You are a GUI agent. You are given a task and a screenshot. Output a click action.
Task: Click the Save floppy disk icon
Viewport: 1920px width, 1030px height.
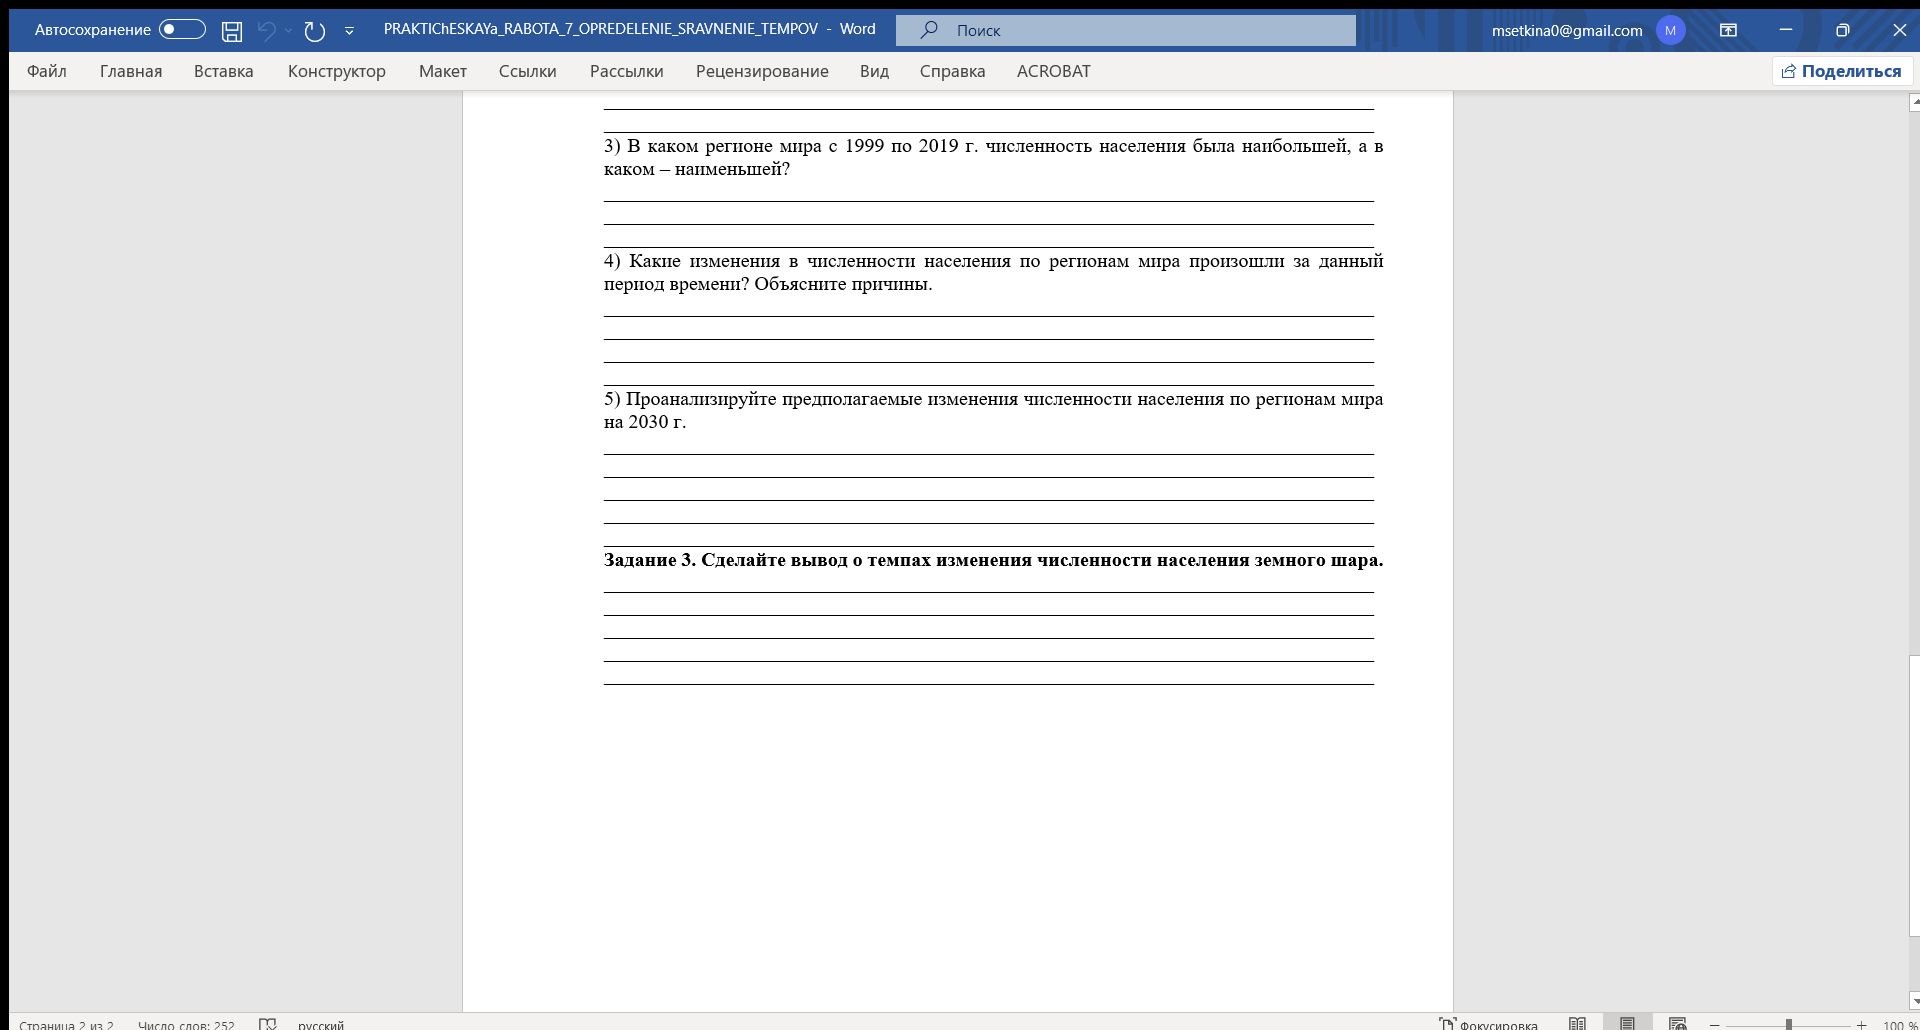[232, 31]
